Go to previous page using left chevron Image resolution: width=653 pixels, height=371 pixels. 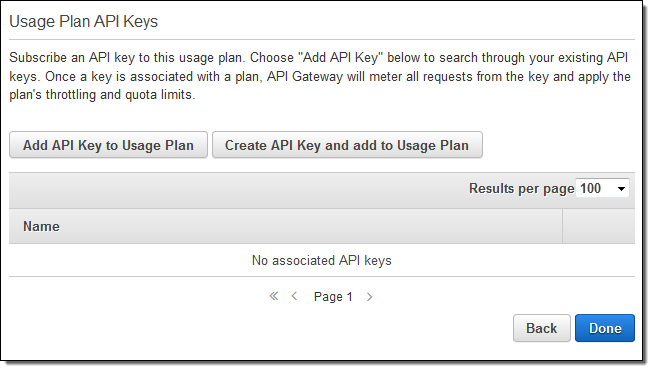pos(294,296)
